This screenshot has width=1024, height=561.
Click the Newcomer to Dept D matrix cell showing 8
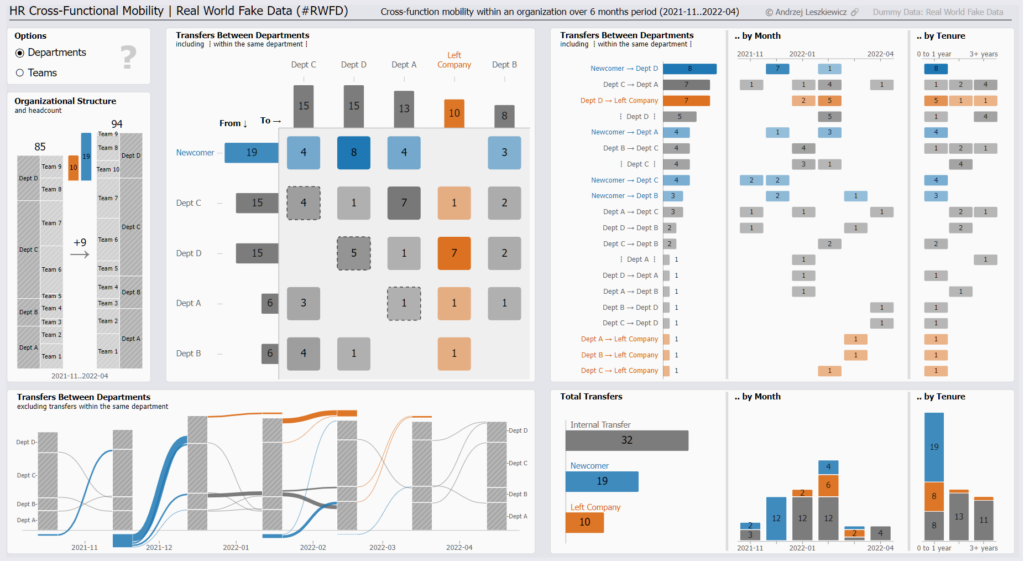354,152
